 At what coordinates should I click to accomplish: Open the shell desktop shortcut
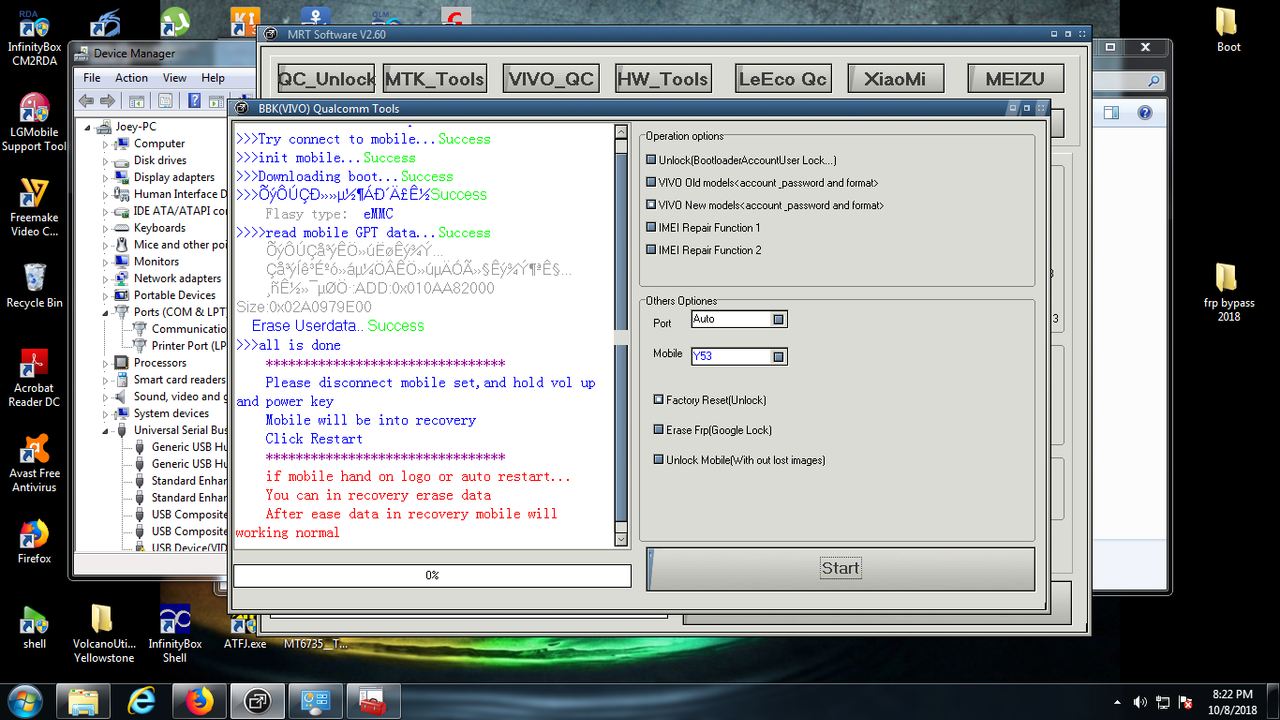pyautogui.click(x=34, y=627)
